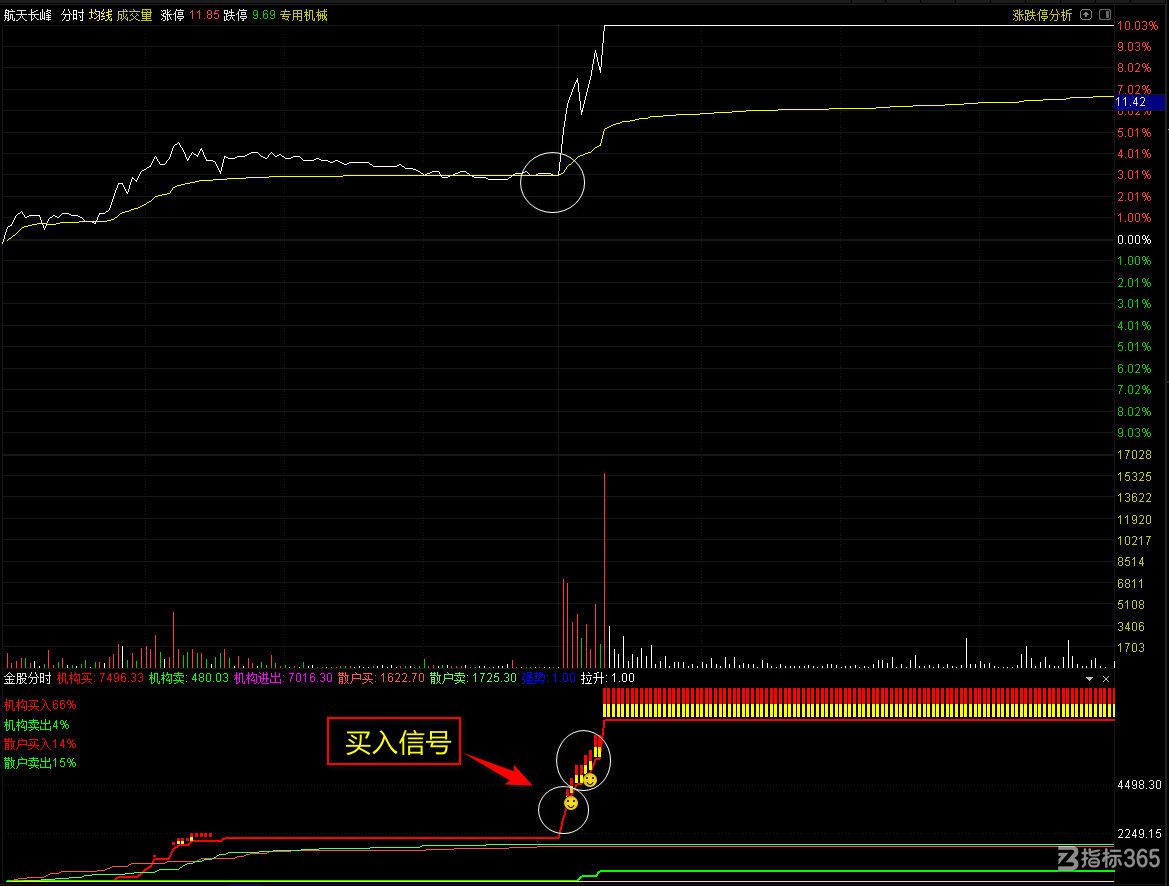Click the upper smiley buy-signal marker
The width and height of the screenshot is (1169, 886).
click(590, 780)
